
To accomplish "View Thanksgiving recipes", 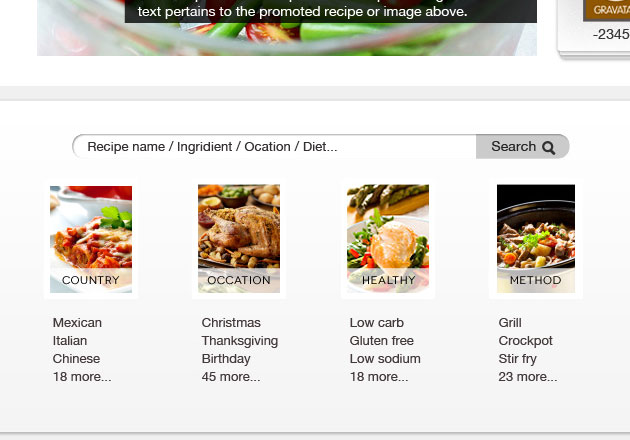I will click(240, 341).
